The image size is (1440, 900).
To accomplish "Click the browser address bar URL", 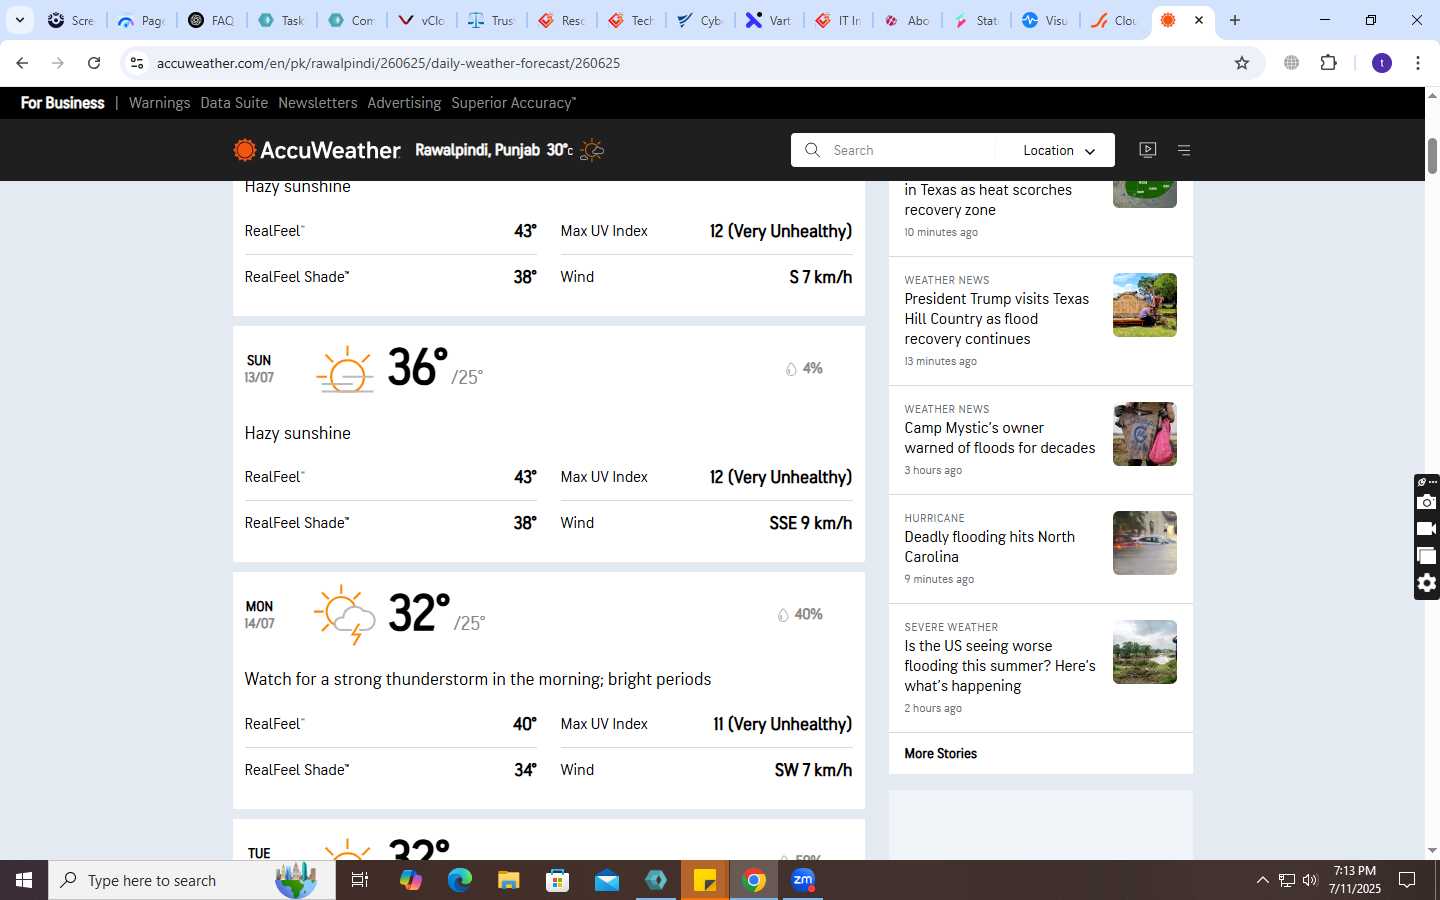I will pos(388,63).
